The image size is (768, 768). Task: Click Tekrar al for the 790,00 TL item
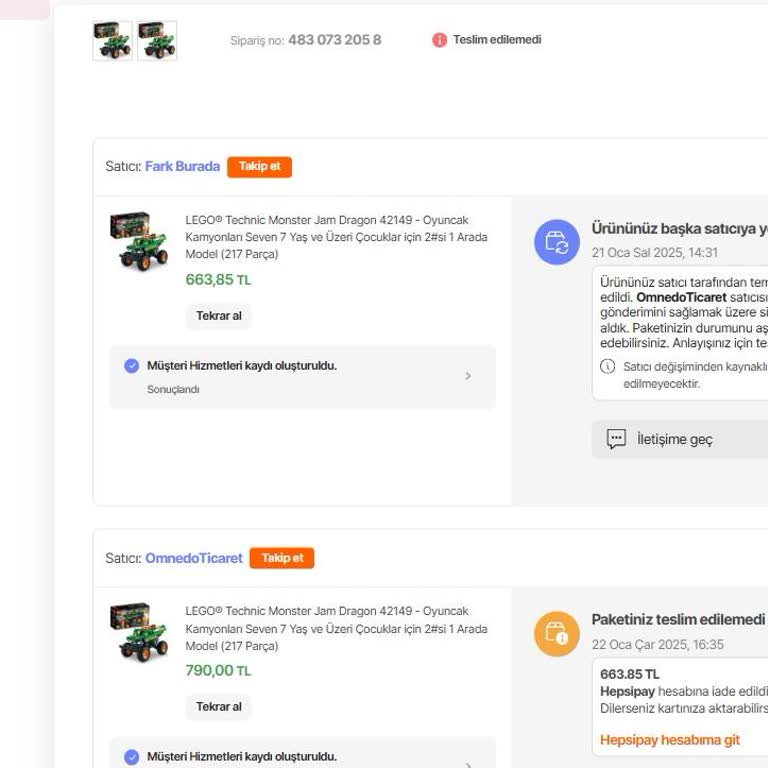218,707
